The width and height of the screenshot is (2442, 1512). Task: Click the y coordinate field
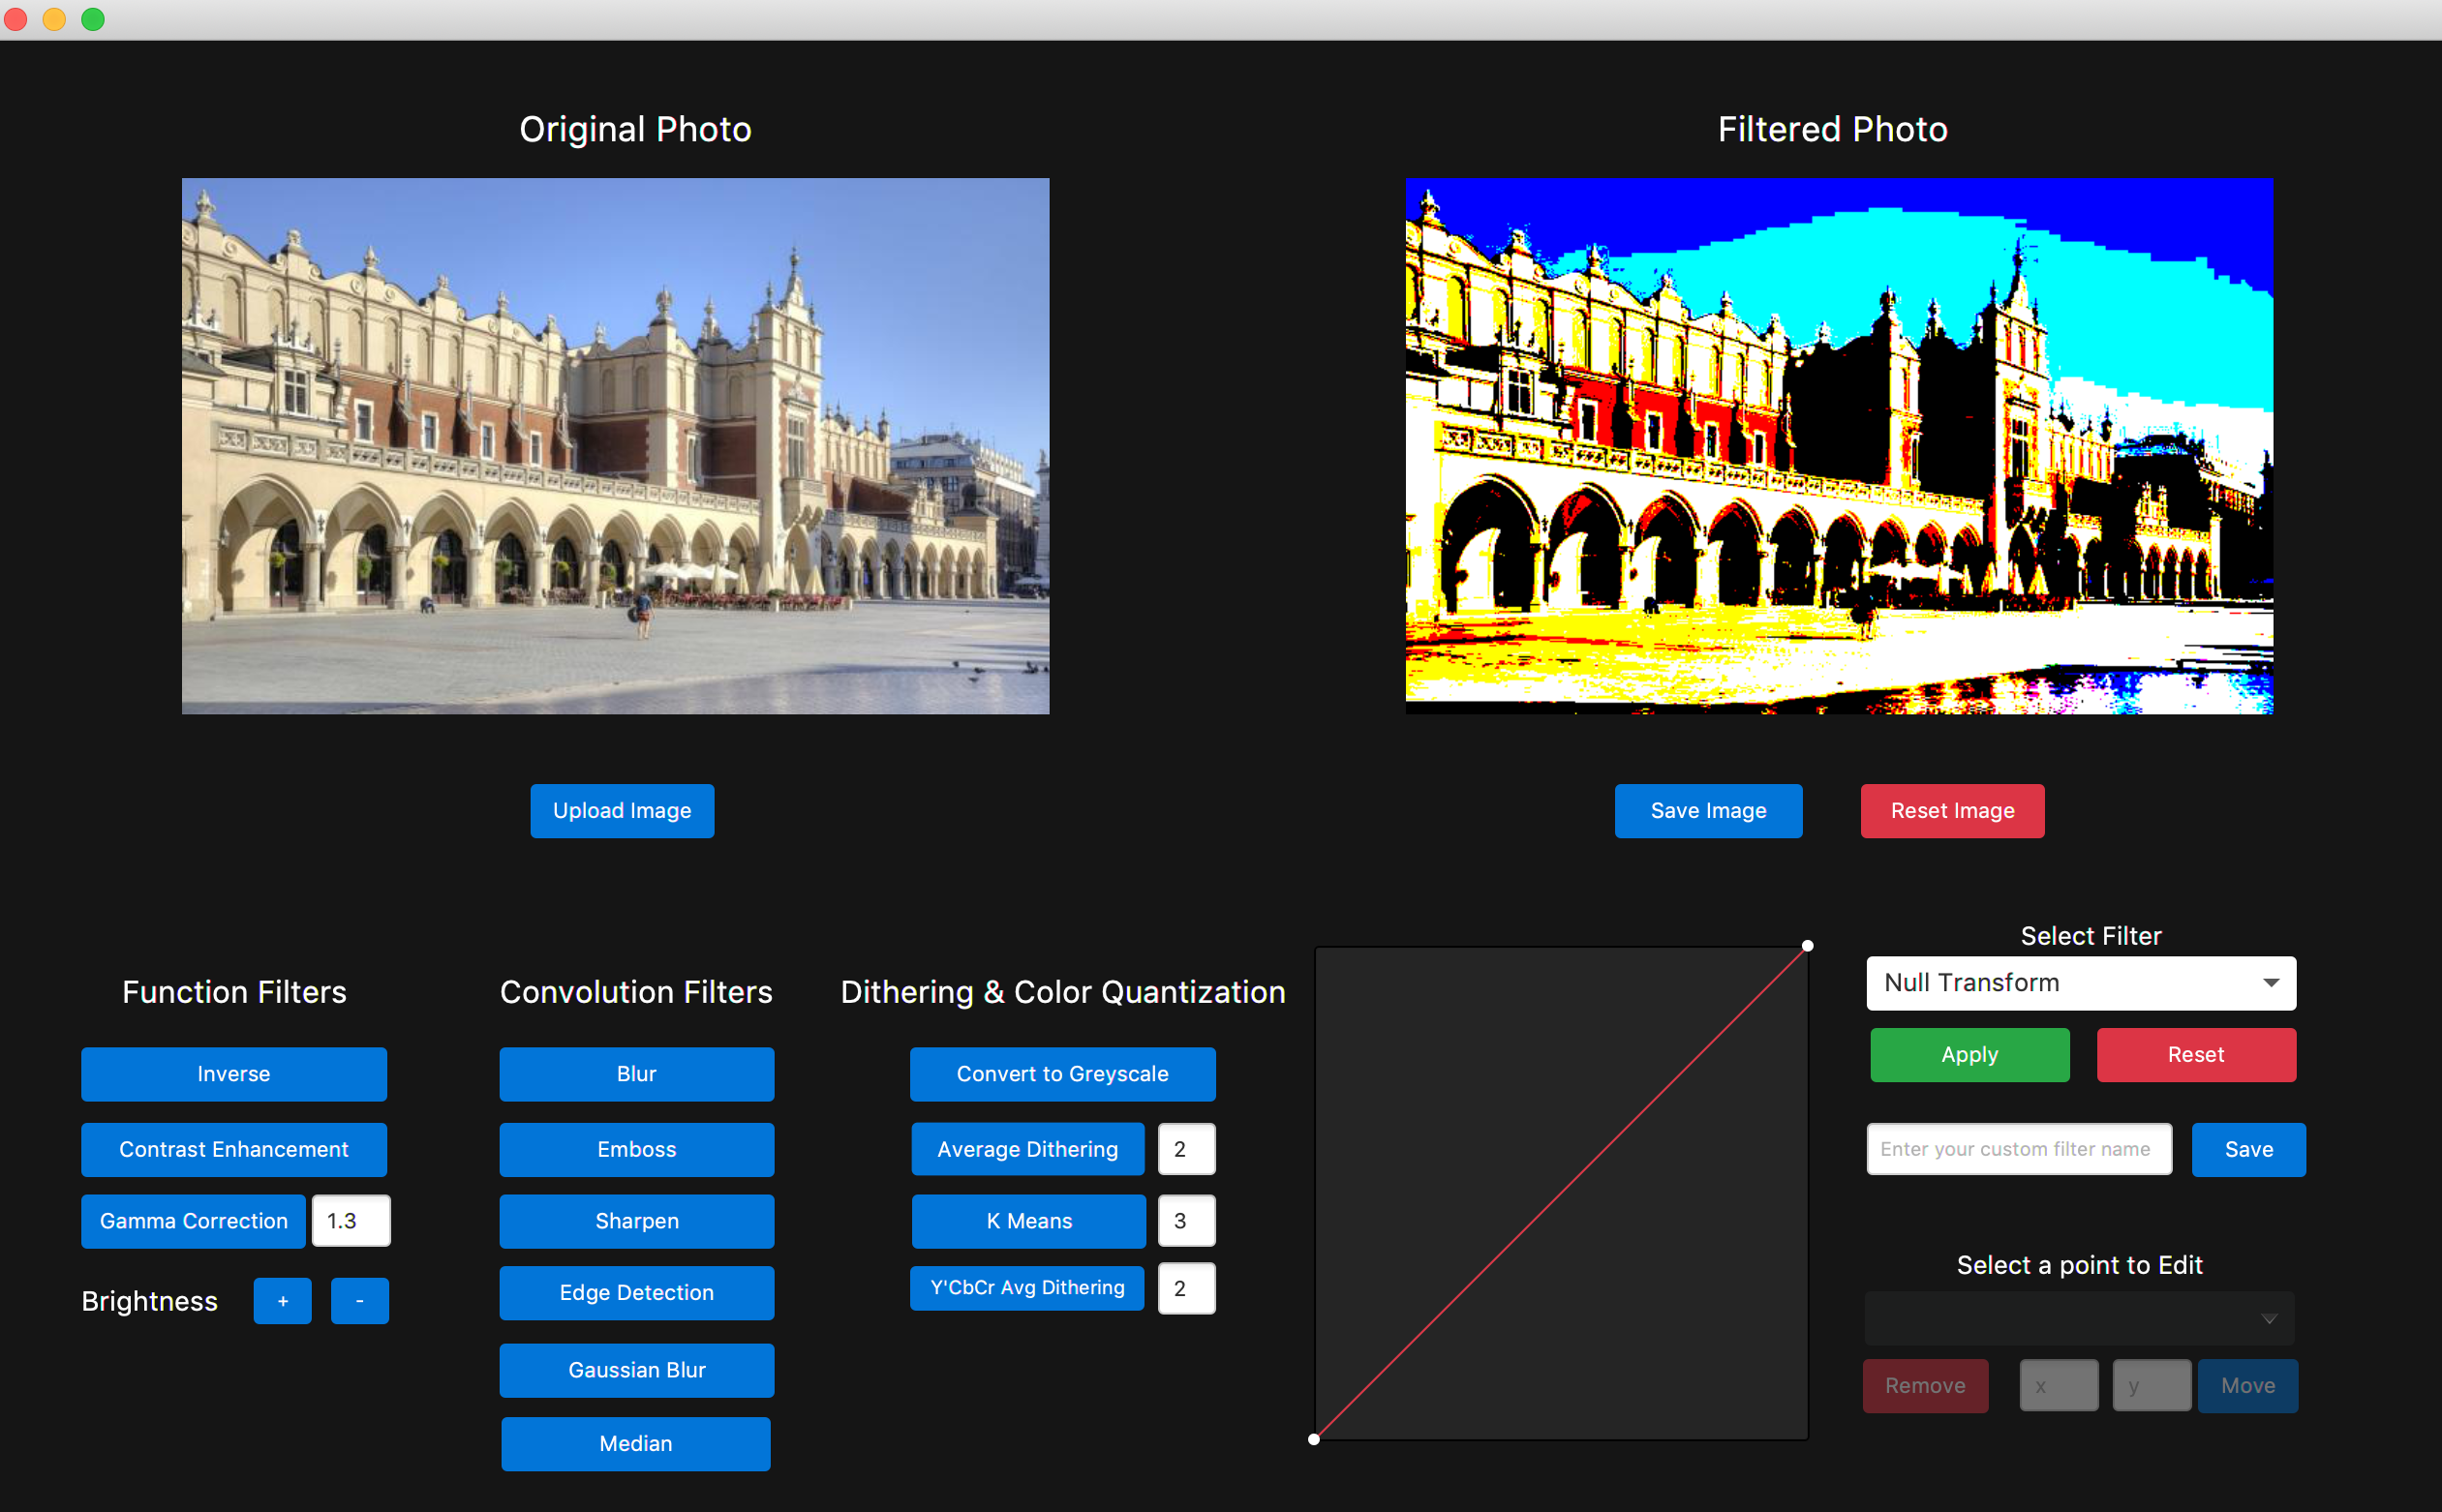pyautogui.click(x=2151, y=1386)
